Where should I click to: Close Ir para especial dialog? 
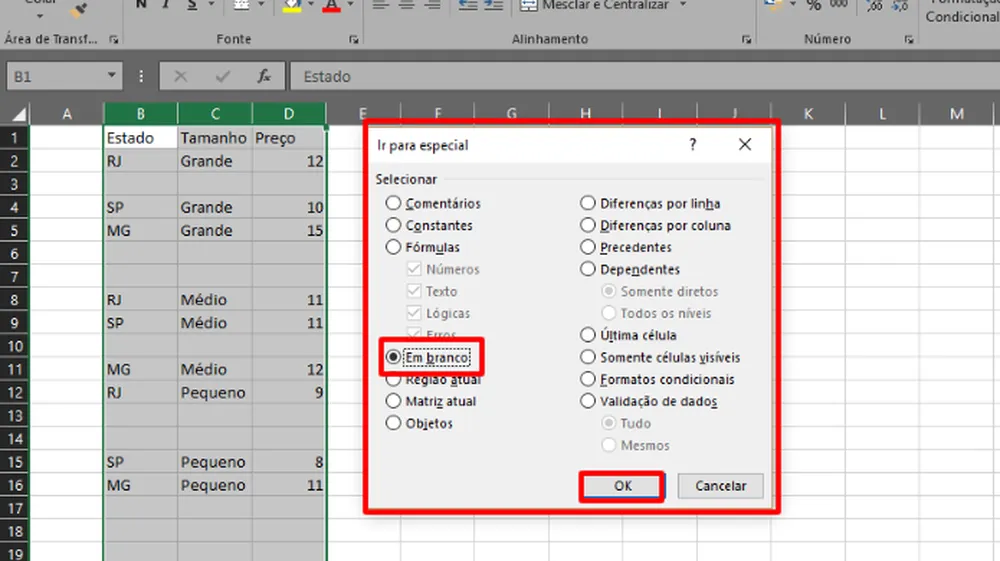point(745,145)
